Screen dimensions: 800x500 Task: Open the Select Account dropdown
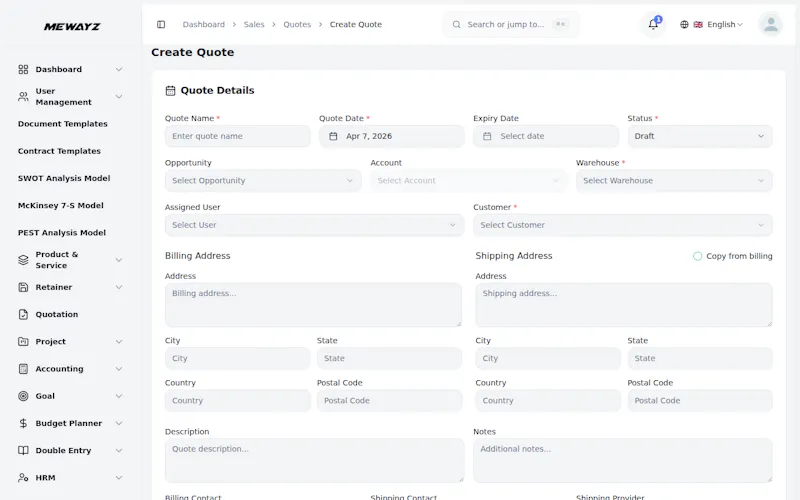click(468, 181)
